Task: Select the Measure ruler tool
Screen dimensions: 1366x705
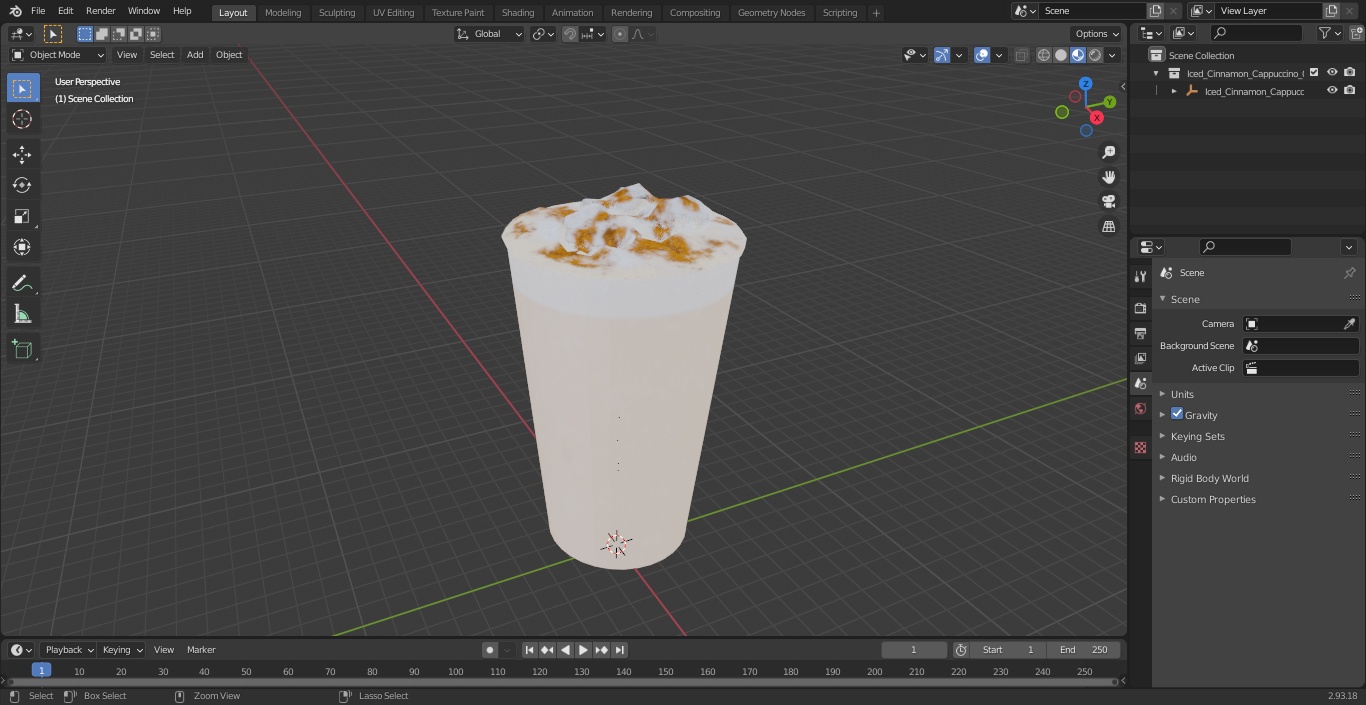Action: (x=22, y=315)
